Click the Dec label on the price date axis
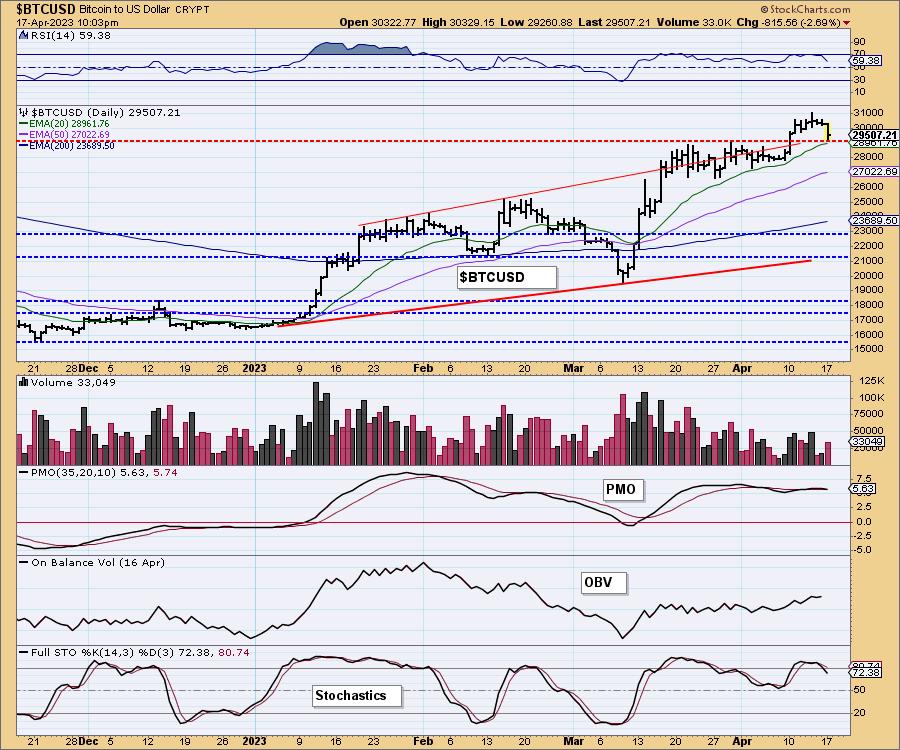This screenshot has width=900, height=750. coord(88,368)
